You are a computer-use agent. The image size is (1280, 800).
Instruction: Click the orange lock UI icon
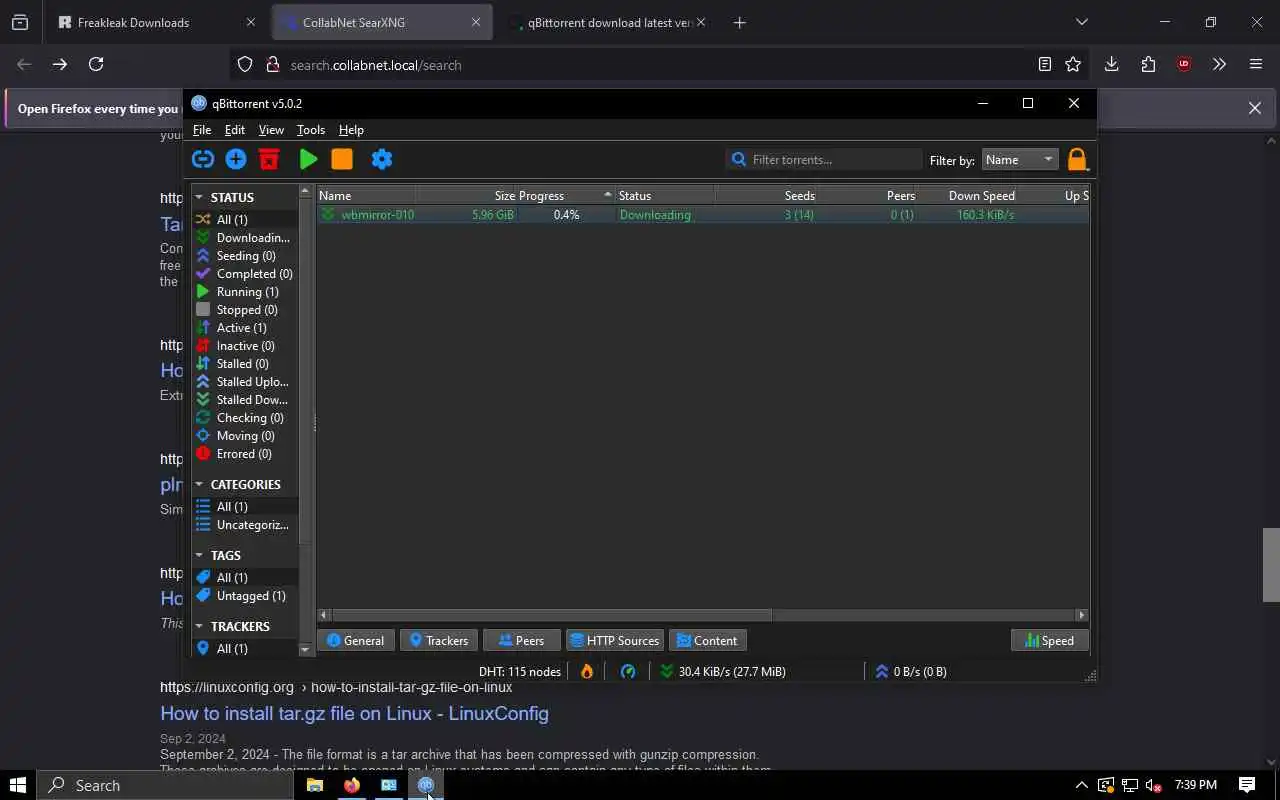[1077, 160]
